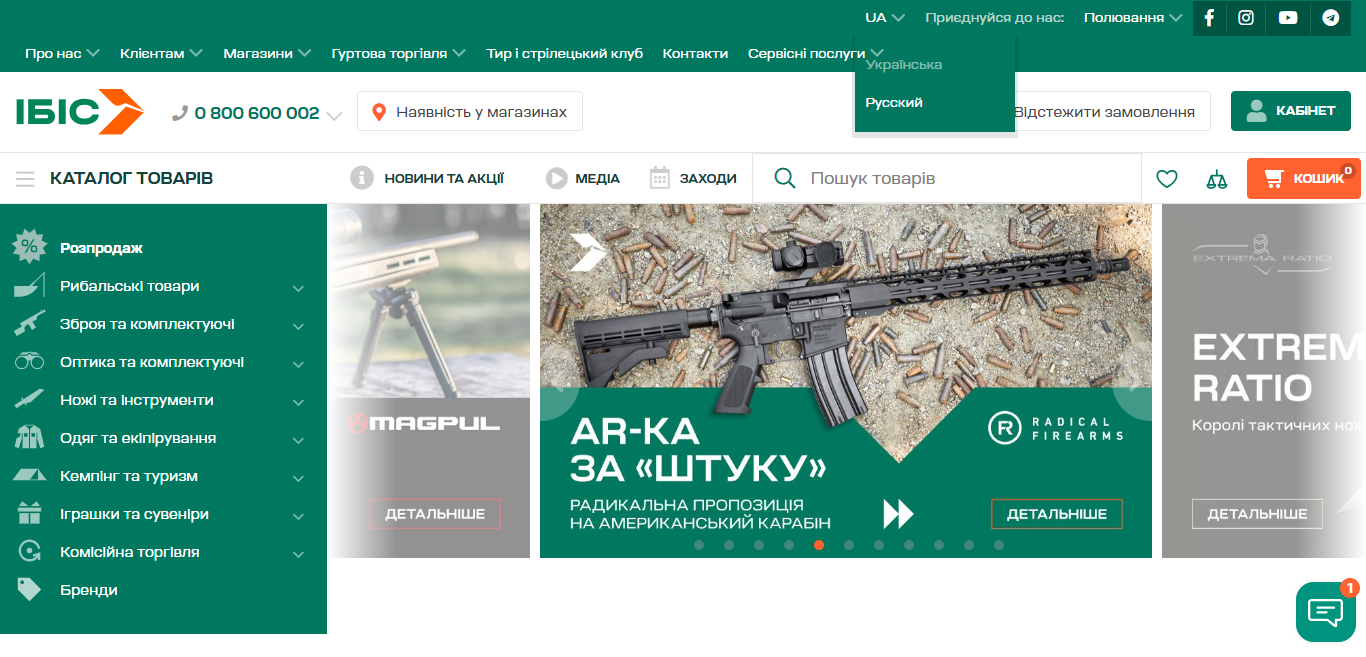Click the search magnifier icon
Image resolution: width=1366 pixels, height=657 pixels.
click(785, 178)
